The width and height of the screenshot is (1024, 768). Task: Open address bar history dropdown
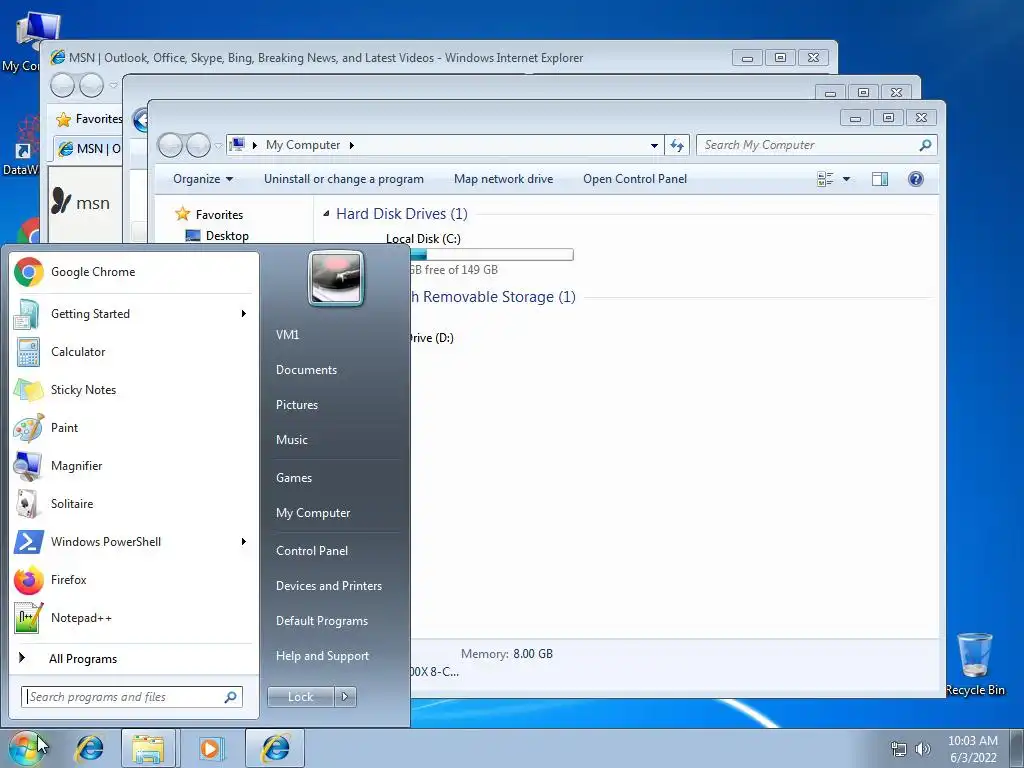click(x=654, y=146)
